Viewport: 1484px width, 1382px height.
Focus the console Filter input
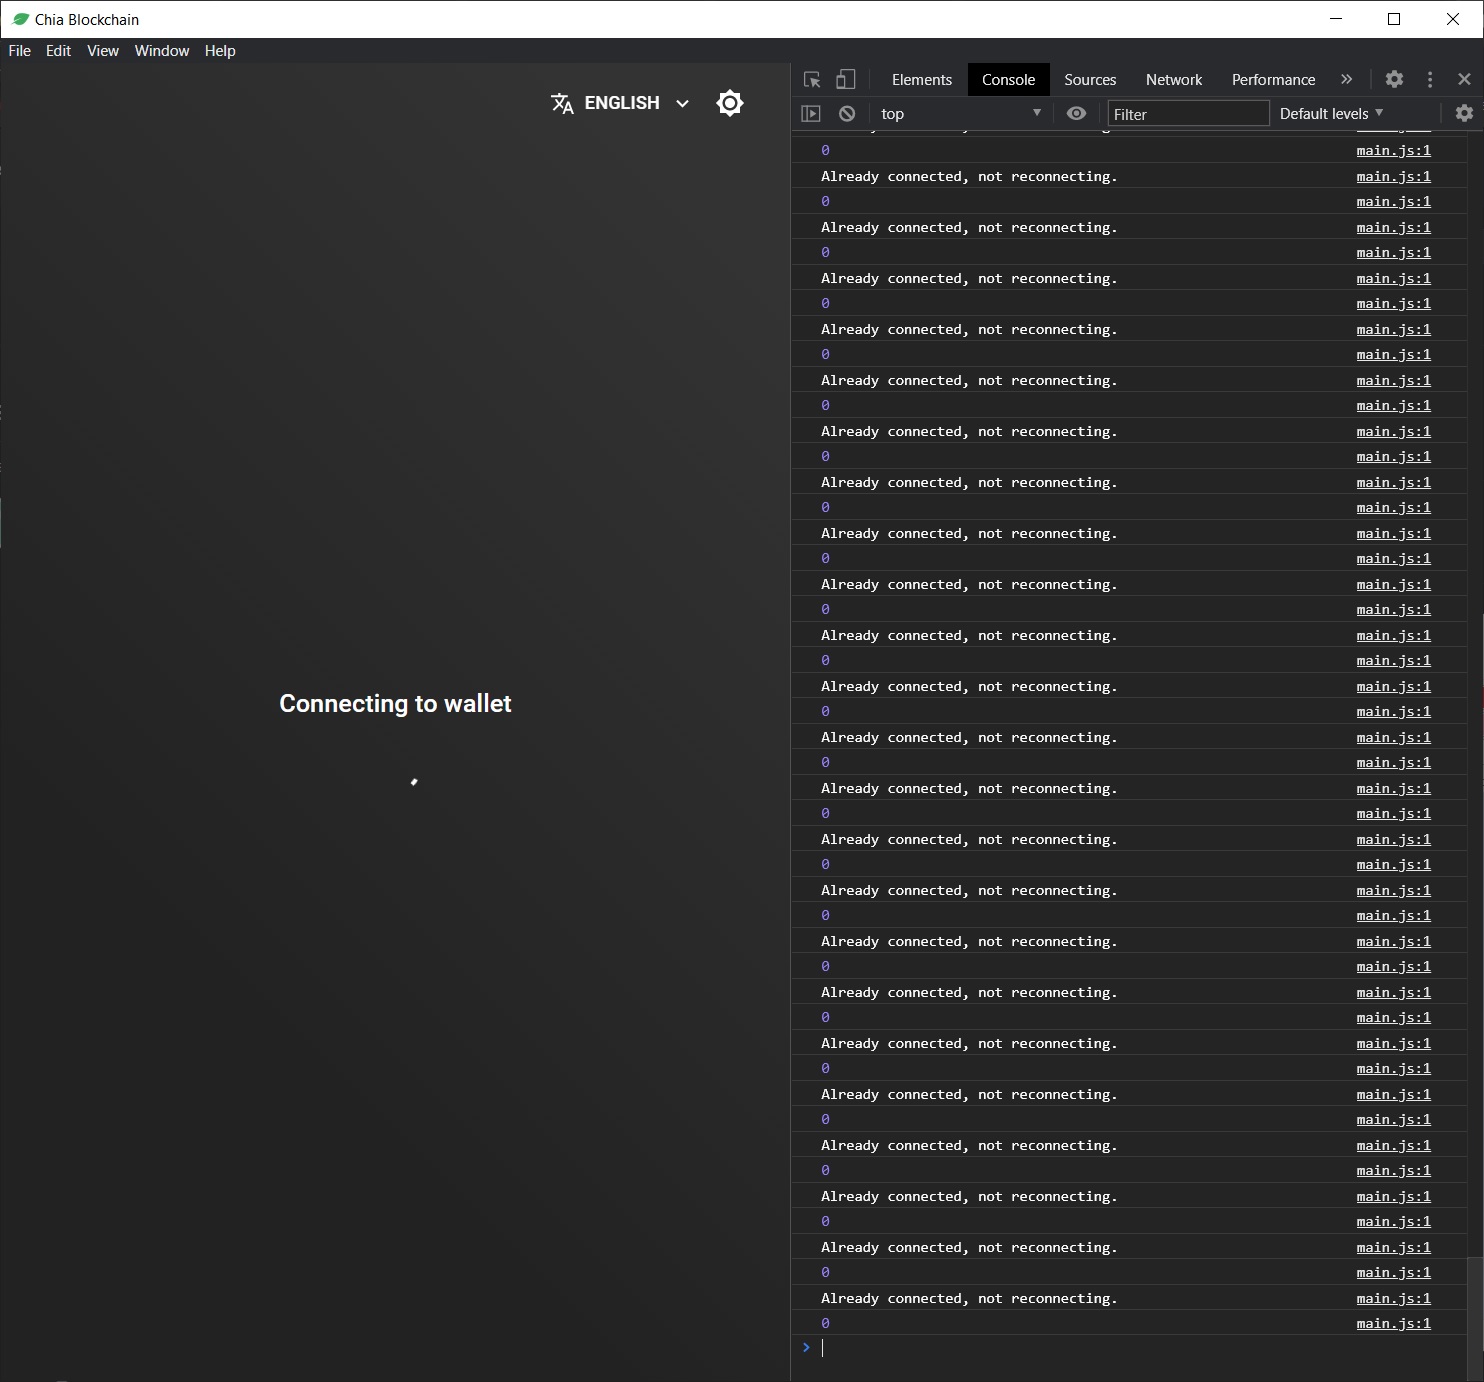[x=1187, y=113]
